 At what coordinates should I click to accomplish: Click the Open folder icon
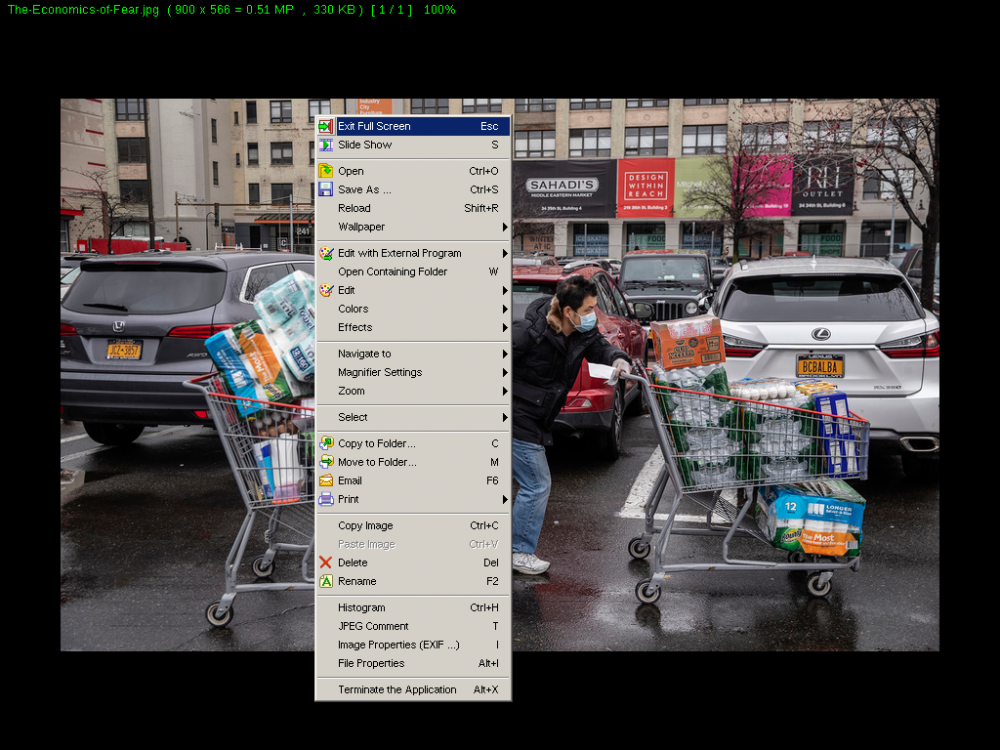326,171
